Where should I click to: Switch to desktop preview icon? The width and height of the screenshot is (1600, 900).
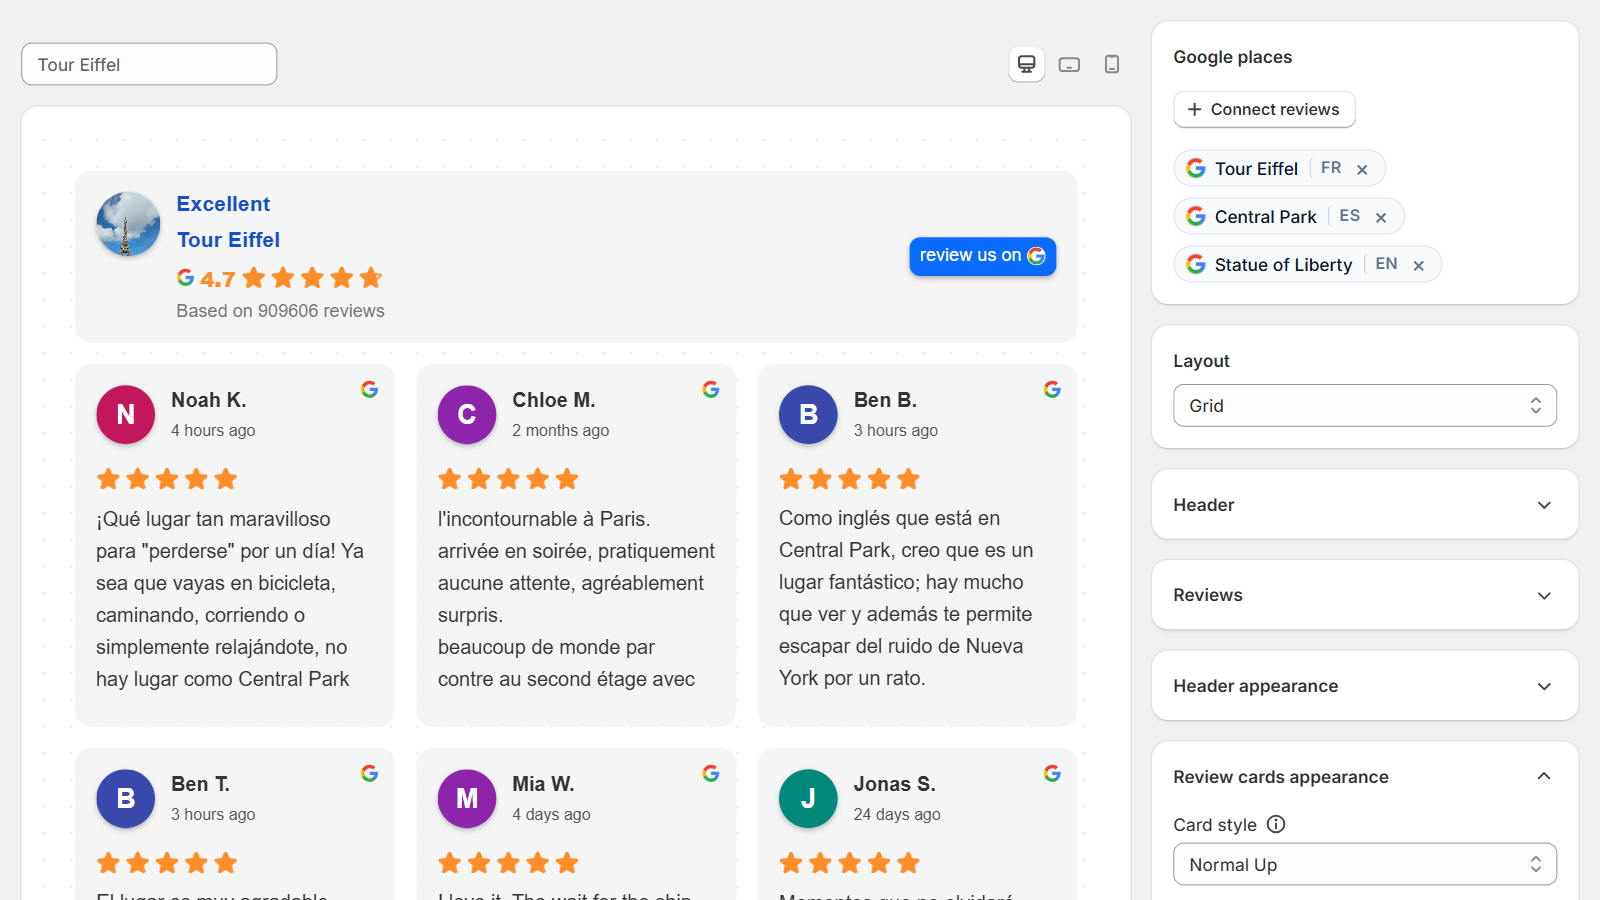click(1026, 64)
